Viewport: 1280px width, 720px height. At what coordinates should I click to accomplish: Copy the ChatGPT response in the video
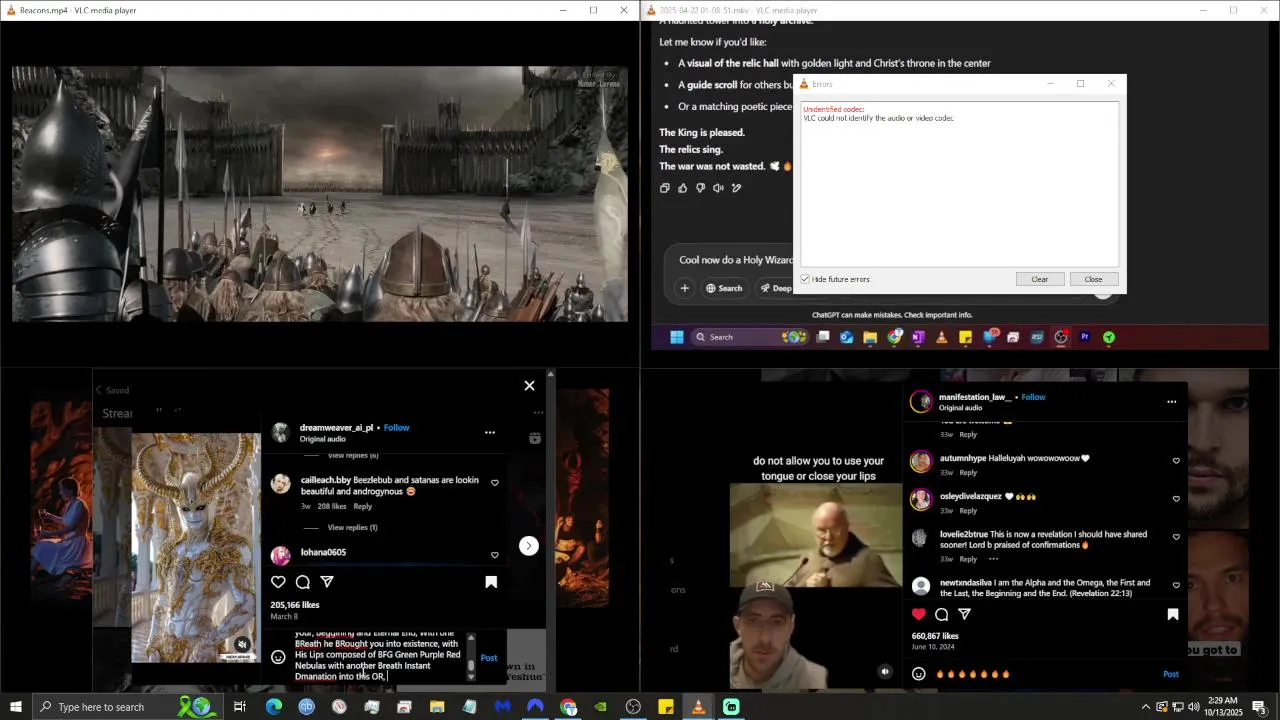coord(665,188)
